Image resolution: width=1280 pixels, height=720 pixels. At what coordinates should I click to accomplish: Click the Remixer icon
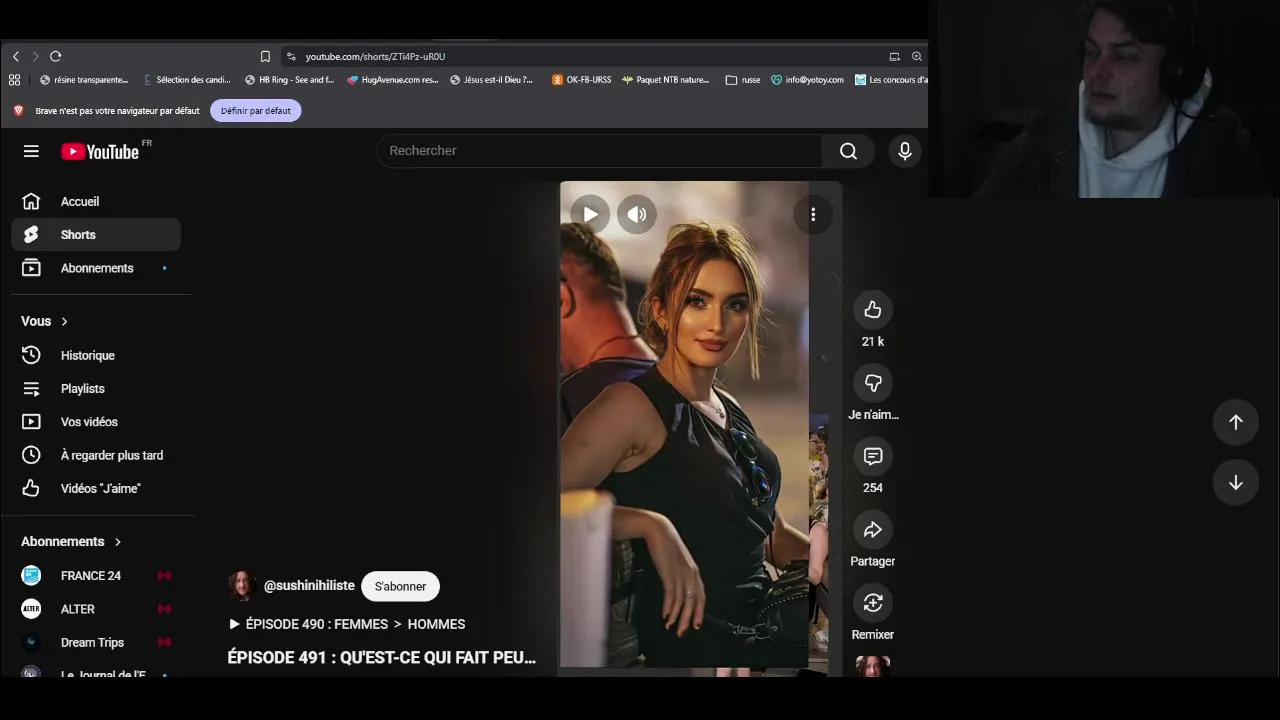tap(873, 603)
